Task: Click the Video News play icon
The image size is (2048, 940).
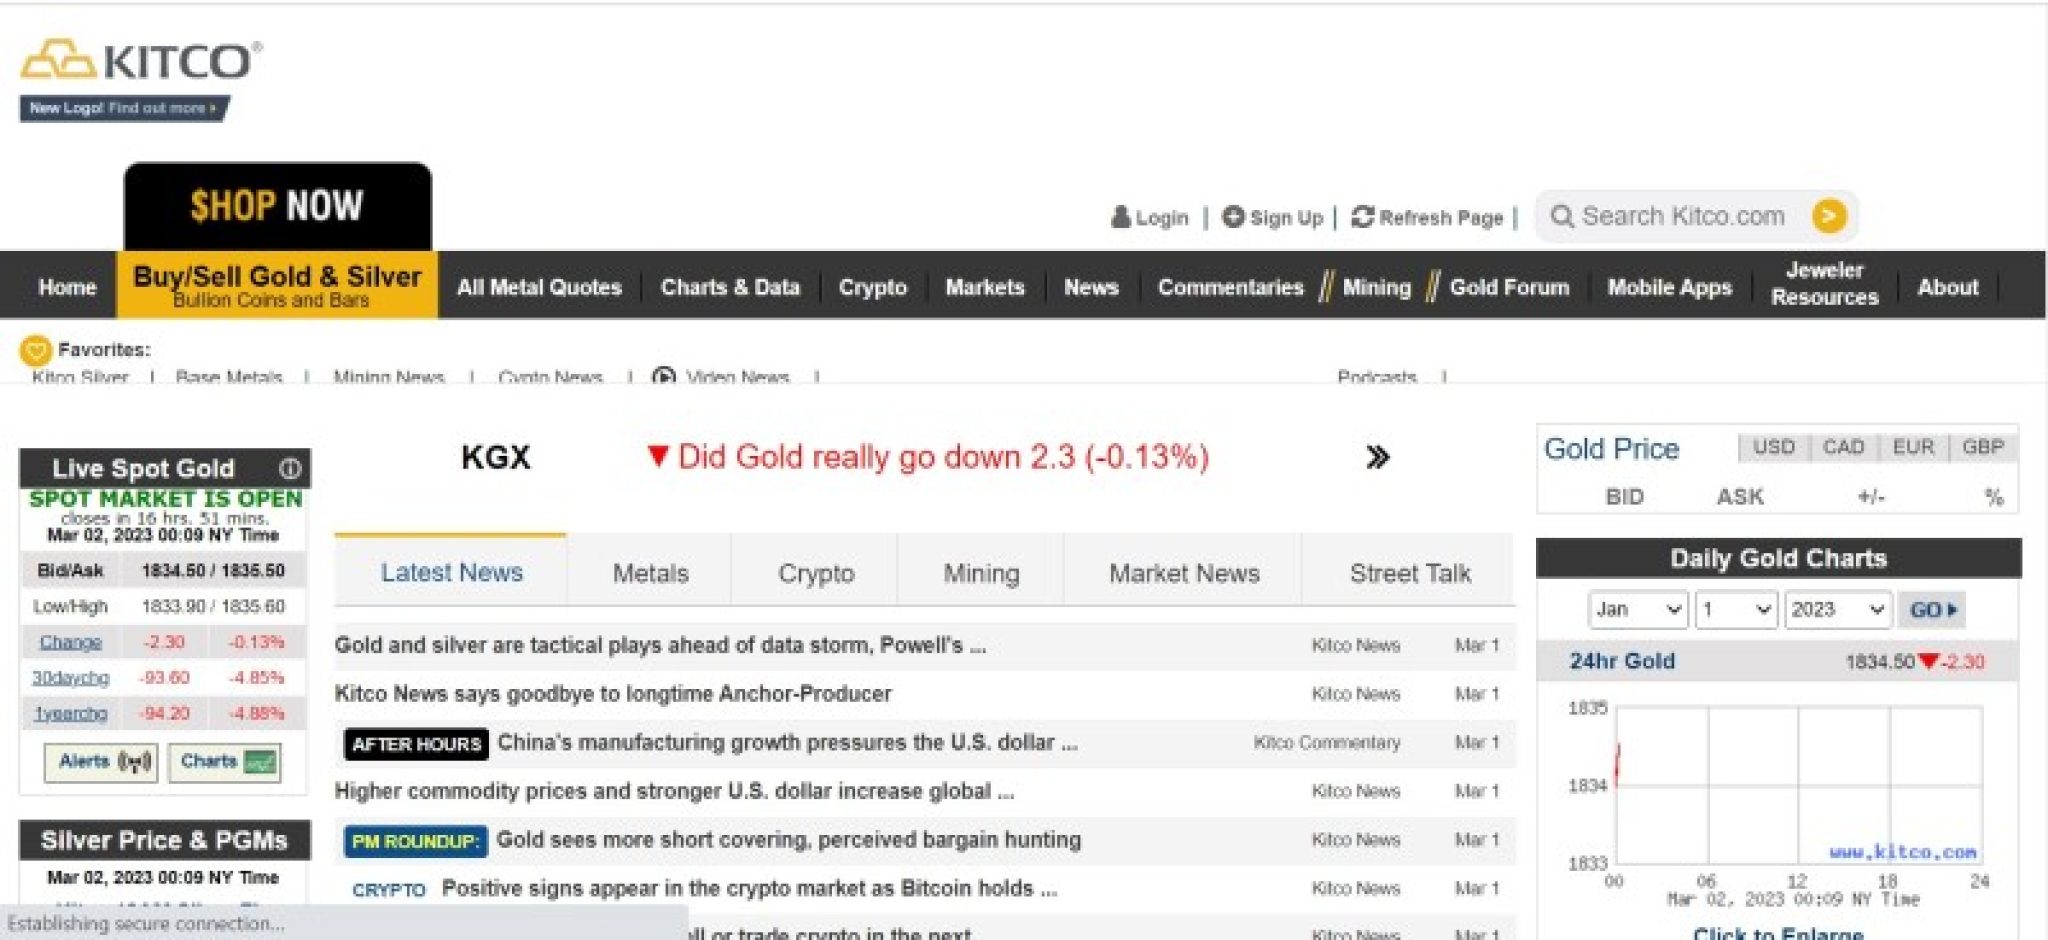Action: click(665, 377)
